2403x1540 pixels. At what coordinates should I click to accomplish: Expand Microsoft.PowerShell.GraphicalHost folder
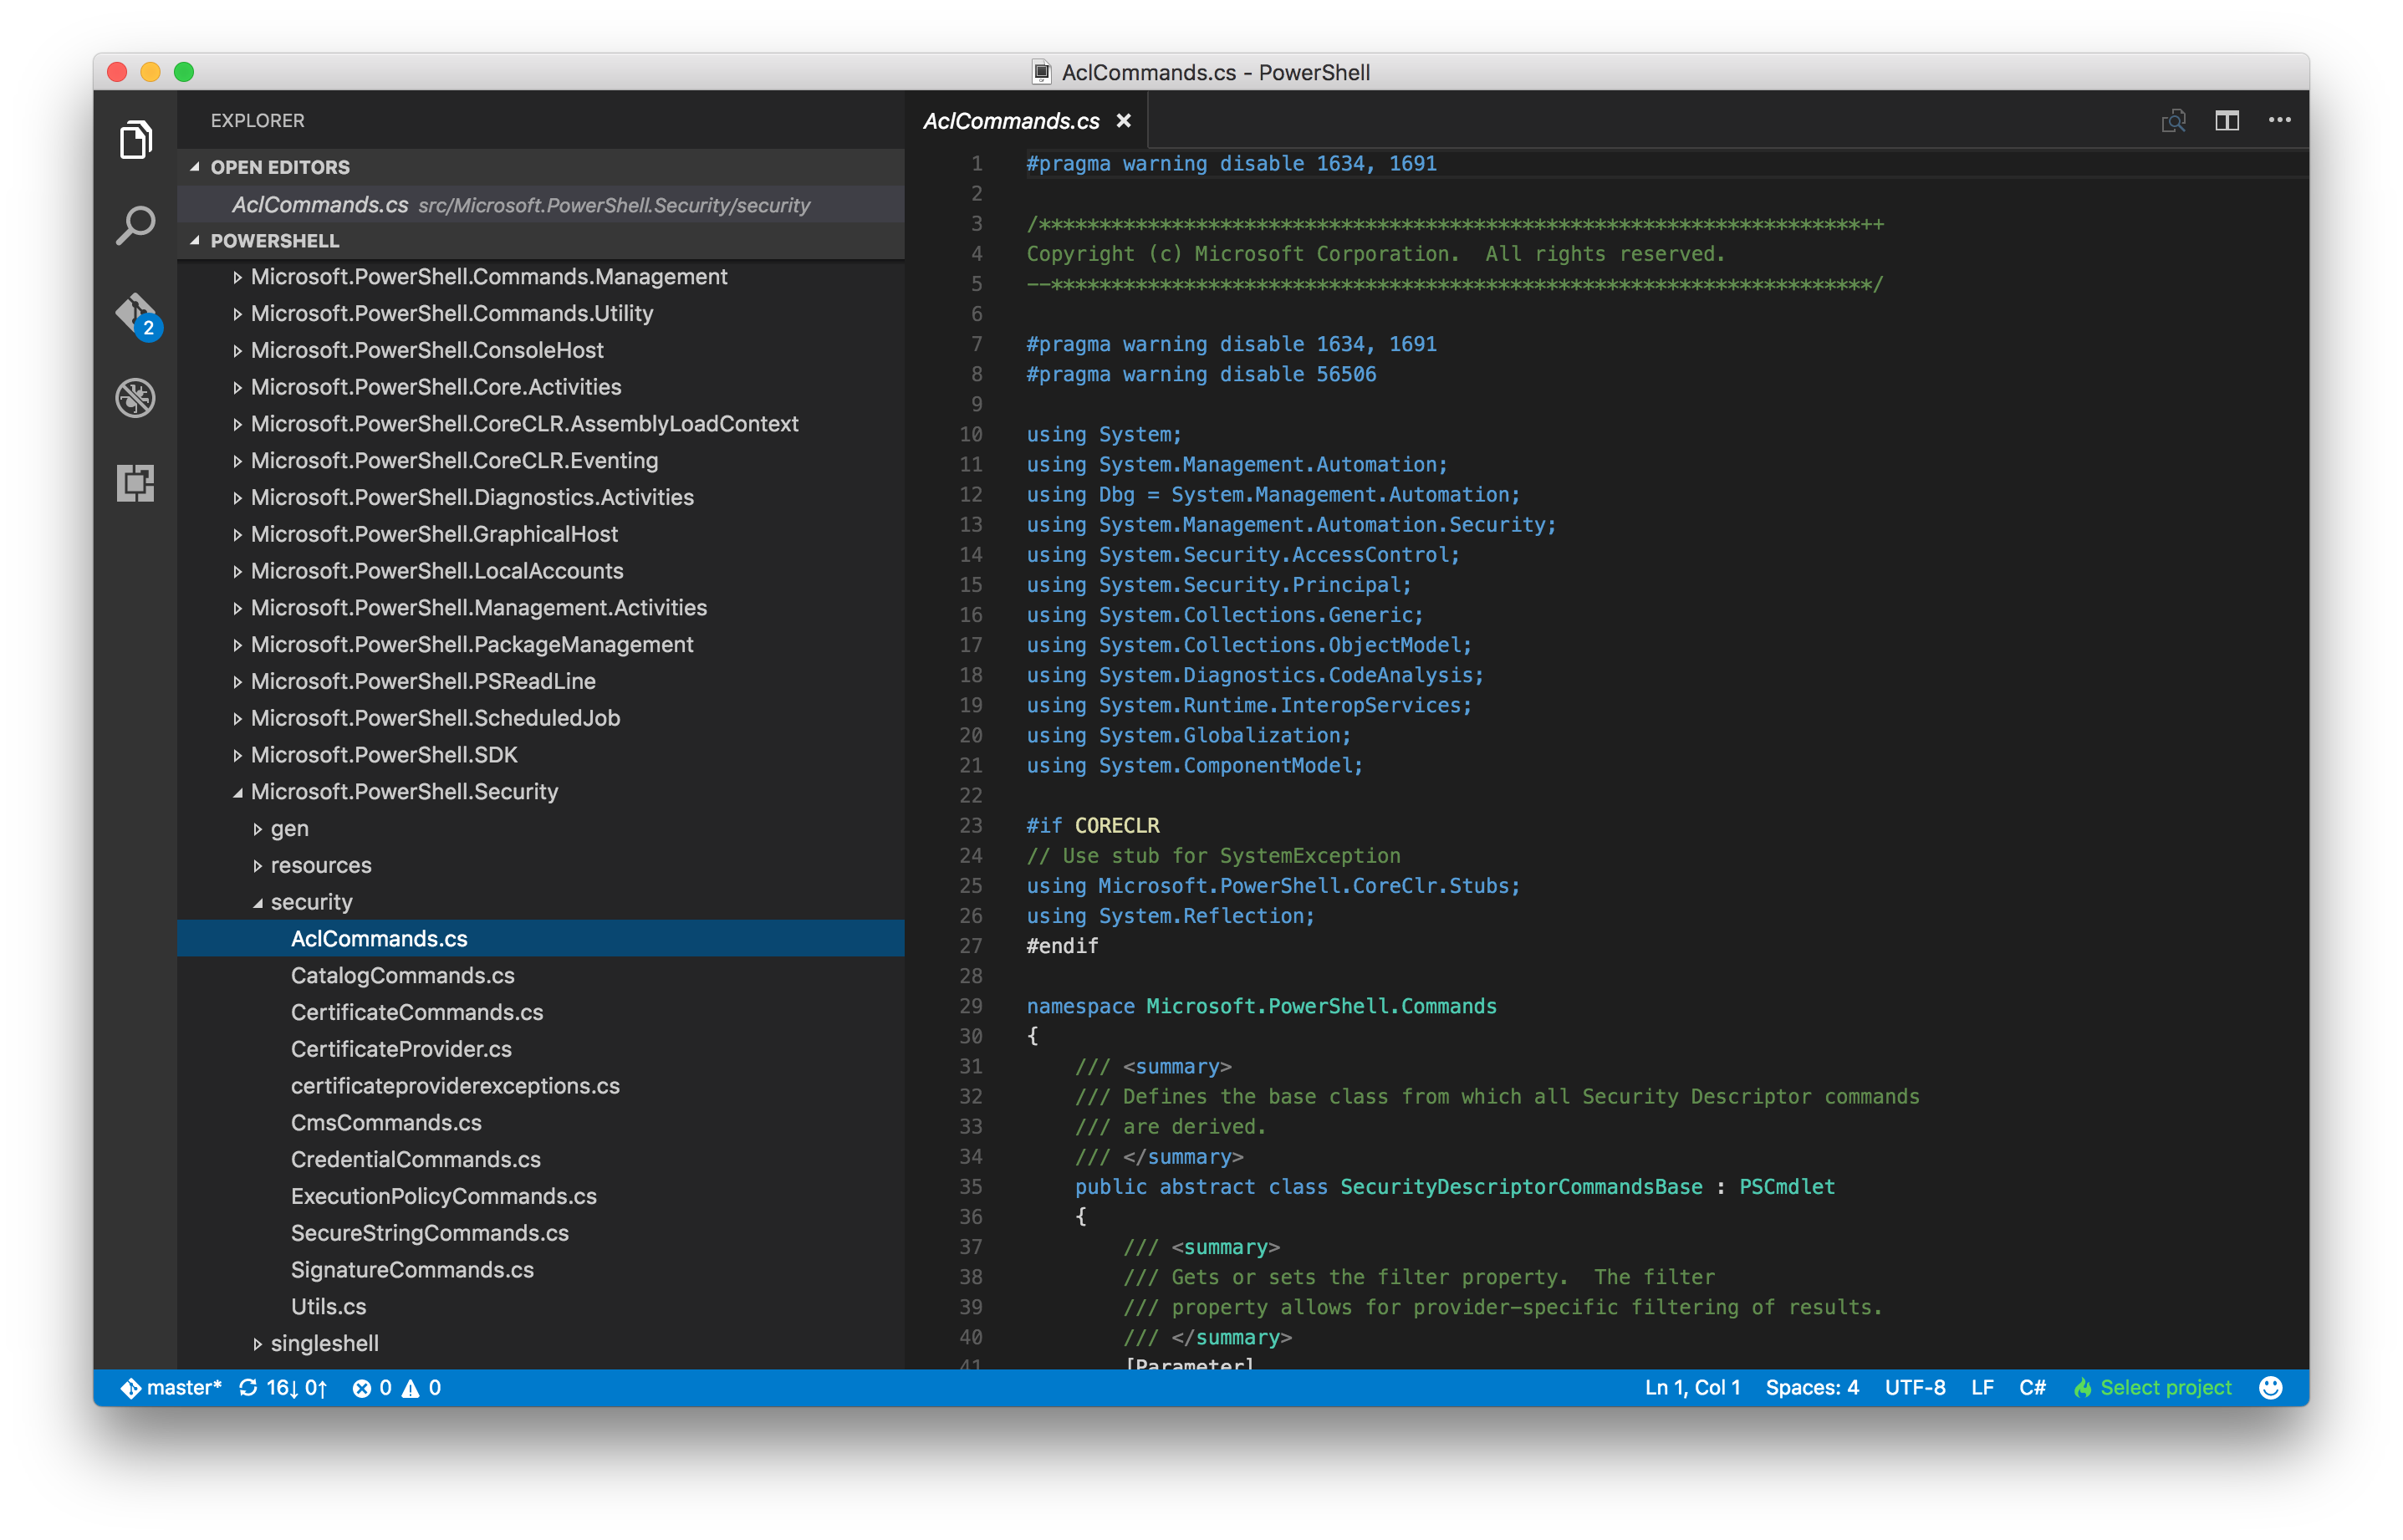541,534
